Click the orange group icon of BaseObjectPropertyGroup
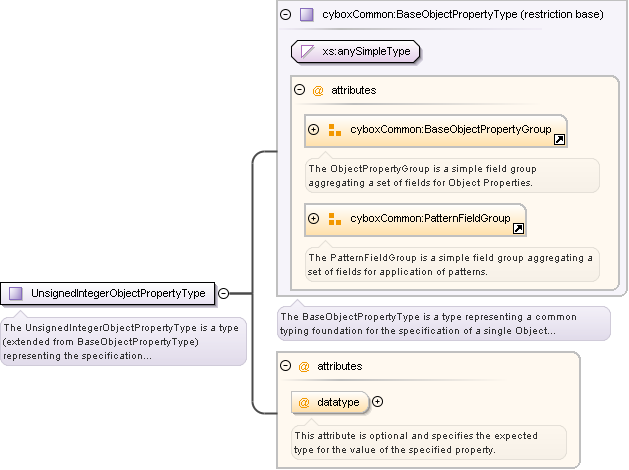 (x=334, y=130)
